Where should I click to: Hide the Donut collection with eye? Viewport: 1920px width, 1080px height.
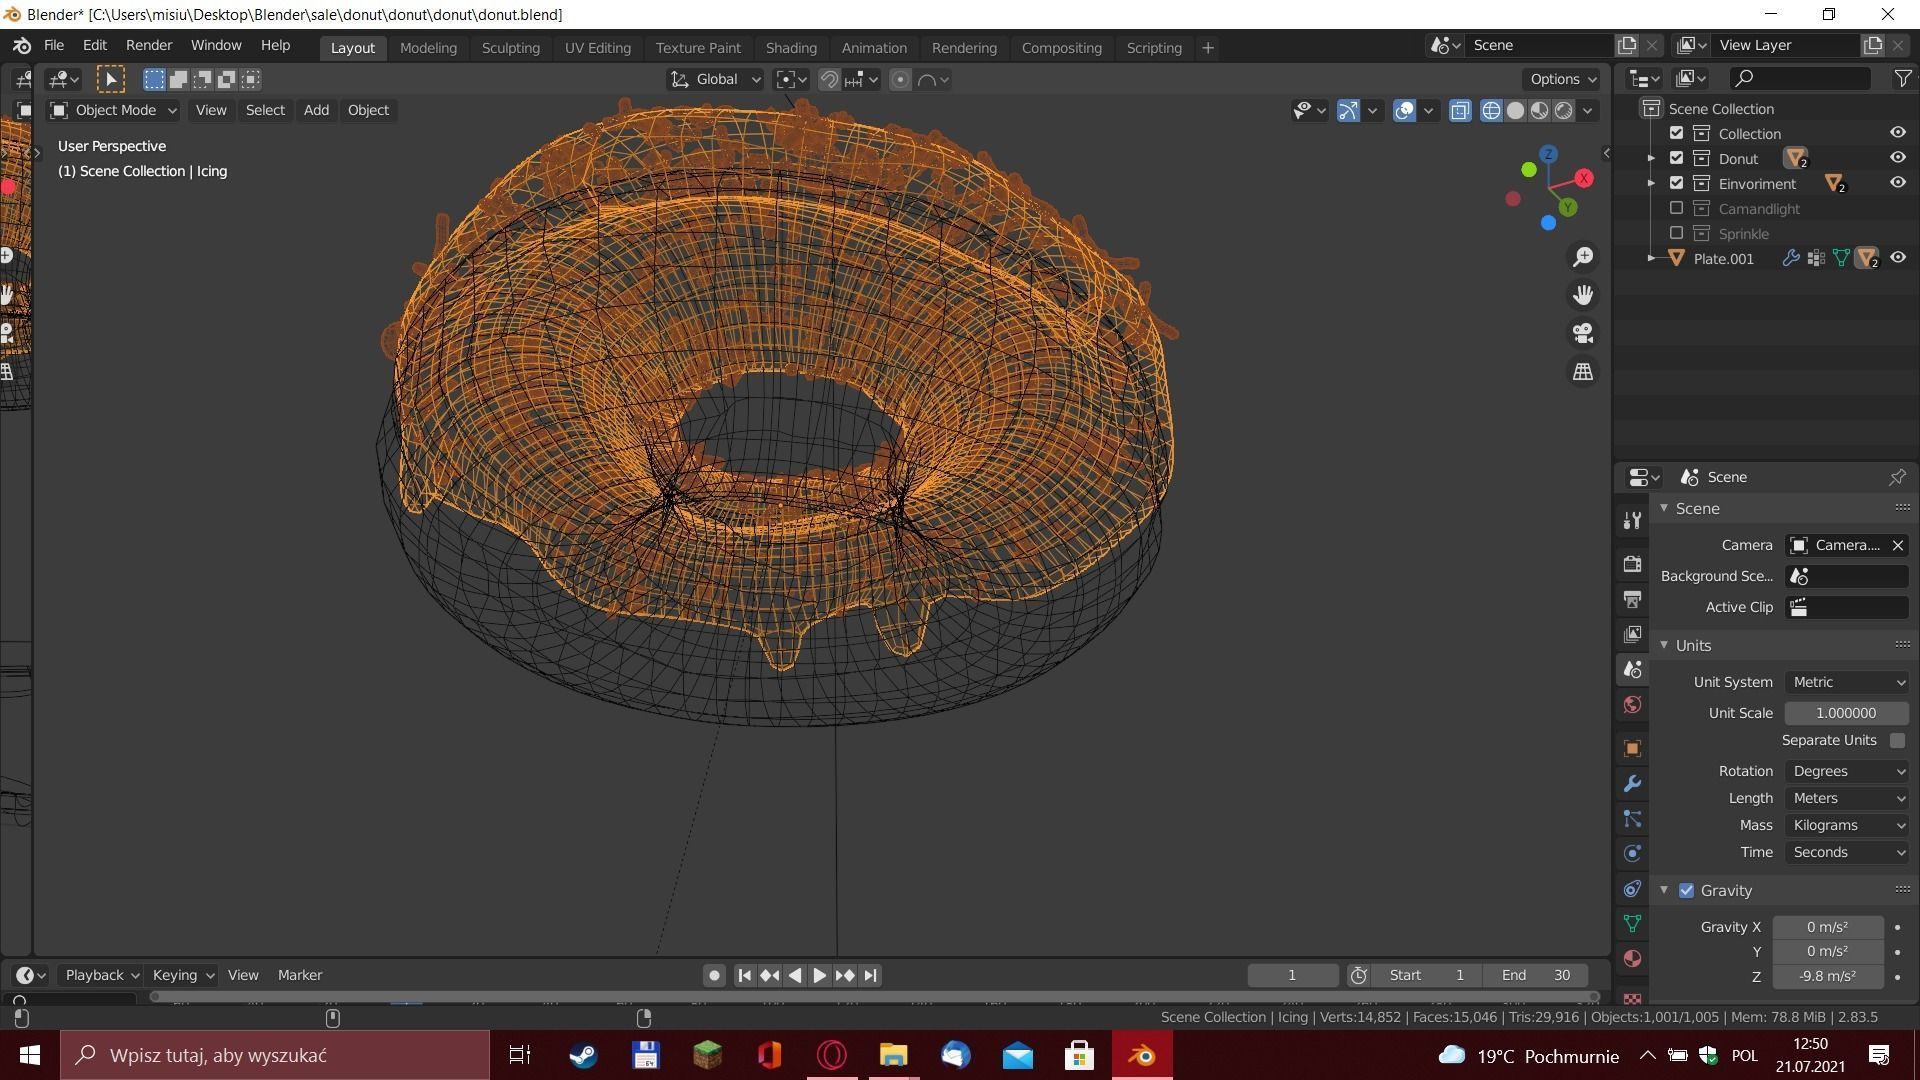coord(1897,158)
